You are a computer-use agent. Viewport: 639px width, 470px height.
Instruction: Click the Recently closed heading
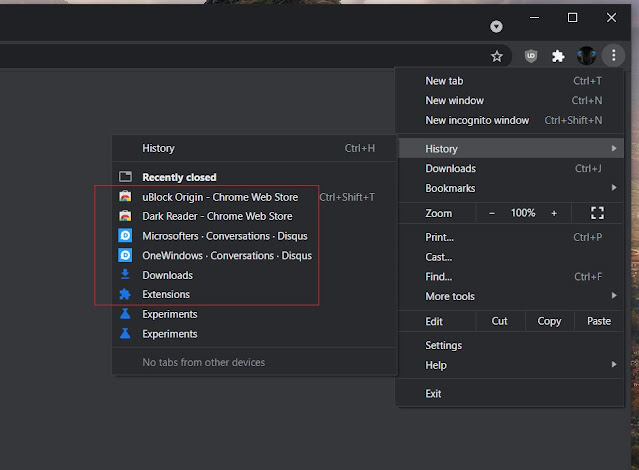179,177
